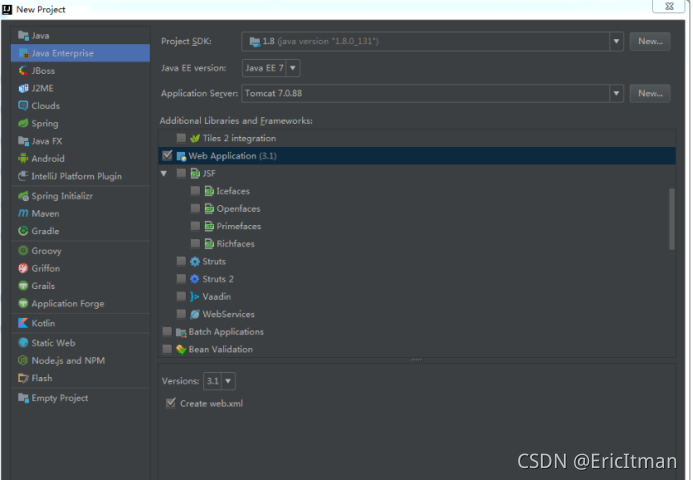693x480 pixels.
Task: Click the Static Web globe icon
Action: (23, 343)
